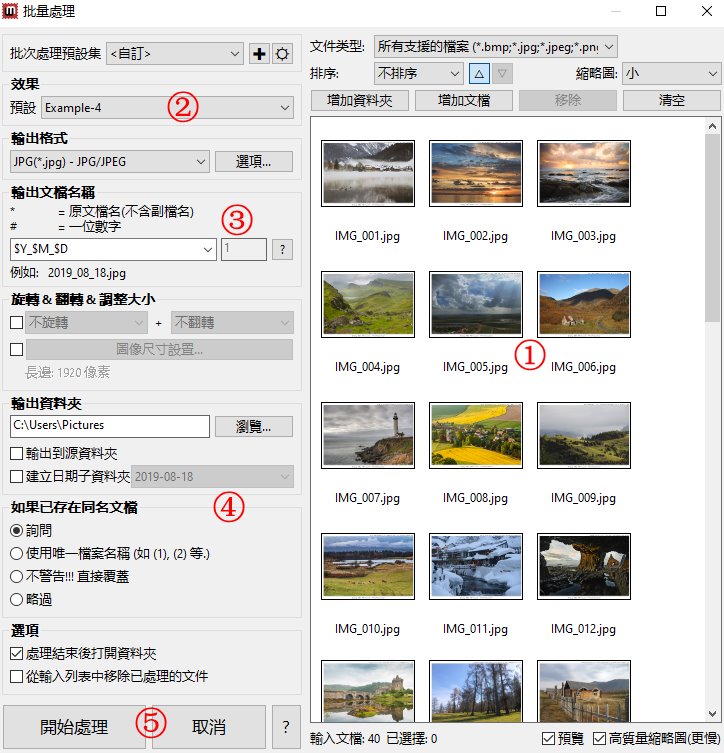
Task: Open 效果 預設 Example-4 dropdown
Action: click(x=166, y=105)
